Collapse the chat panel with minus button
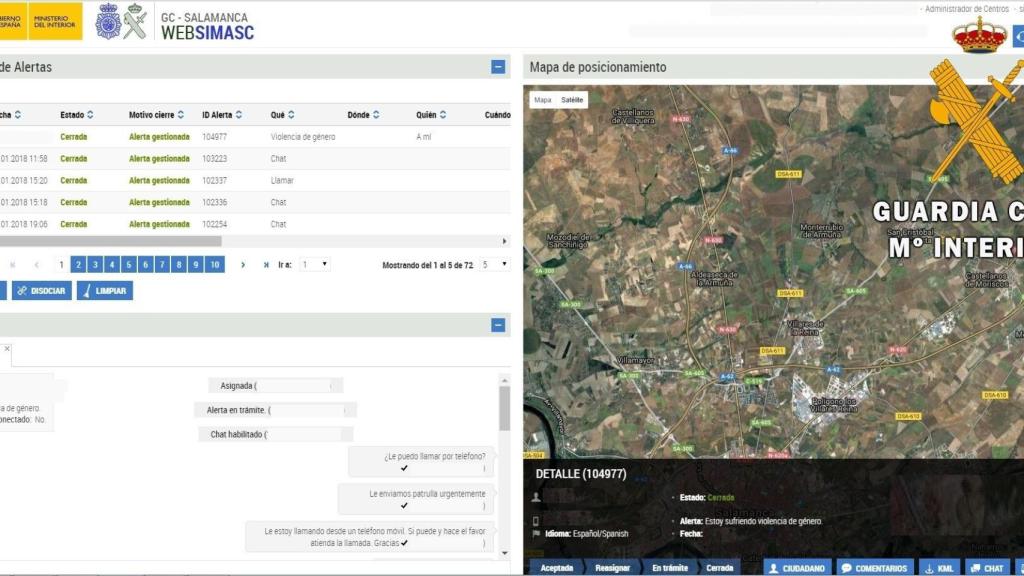The width and height of the screenshot is (1024, 576). pos(498,325)
